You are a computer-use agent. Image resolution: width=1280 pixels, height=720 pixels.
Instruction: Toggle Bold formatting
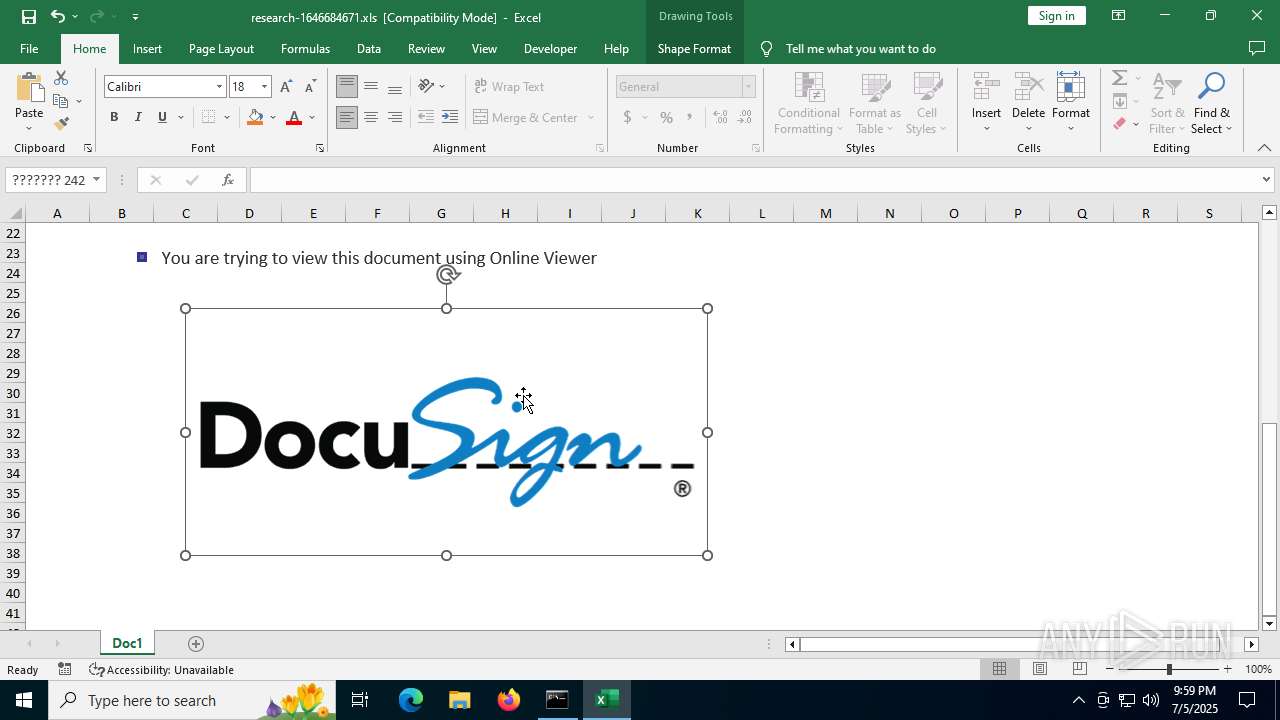pos(114,117)
